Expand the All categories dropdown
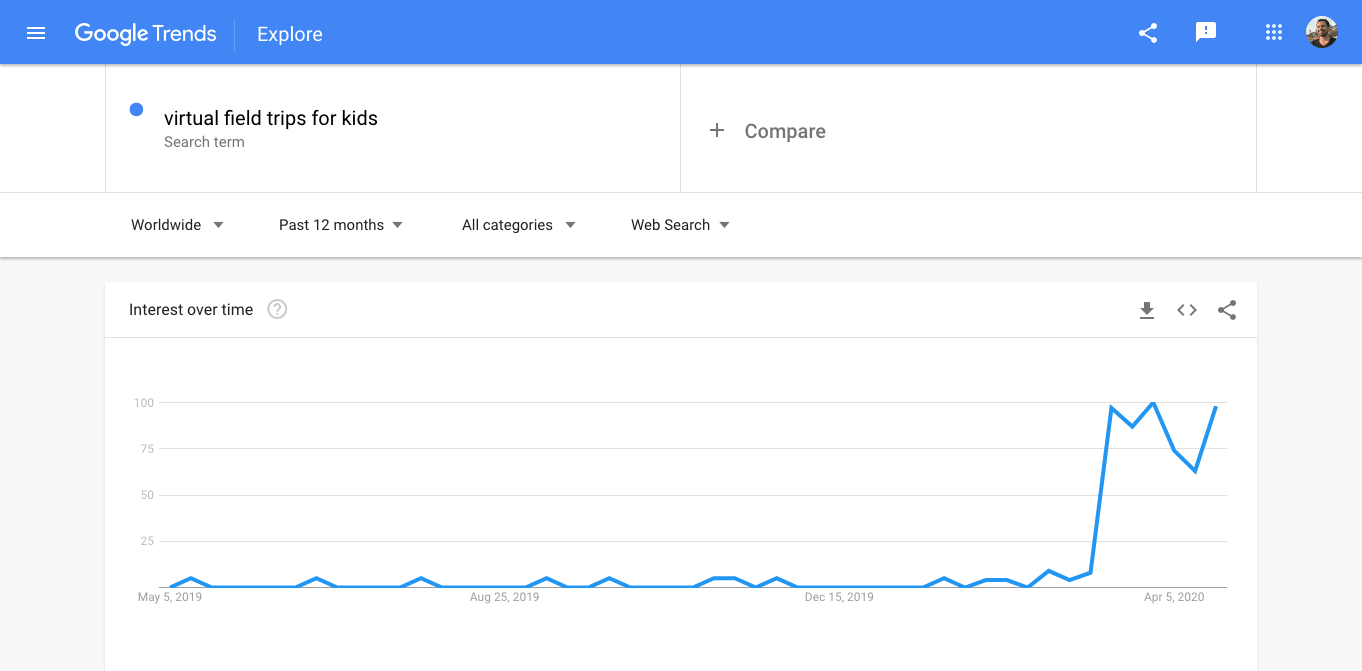This screenshot has height=671, width=1362. point(518,225)
